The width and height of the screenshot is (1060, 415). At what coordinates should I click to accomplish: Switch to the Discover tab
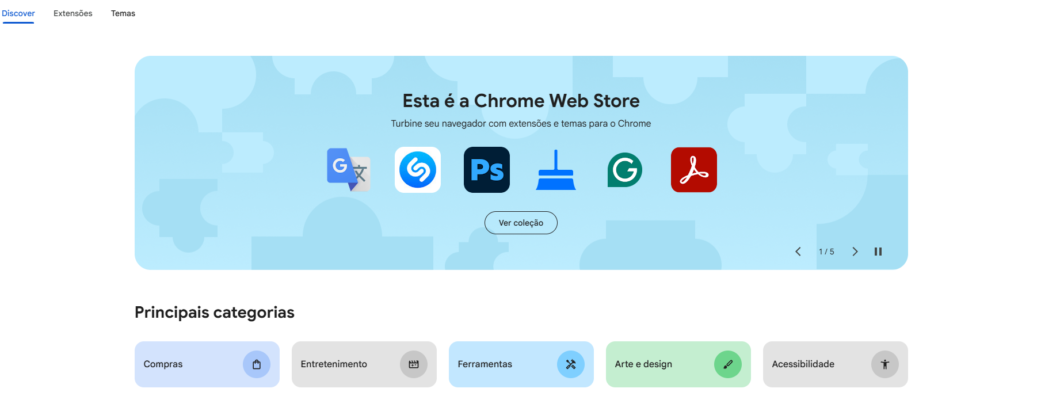pyautogui.click(x=18, y=14)
